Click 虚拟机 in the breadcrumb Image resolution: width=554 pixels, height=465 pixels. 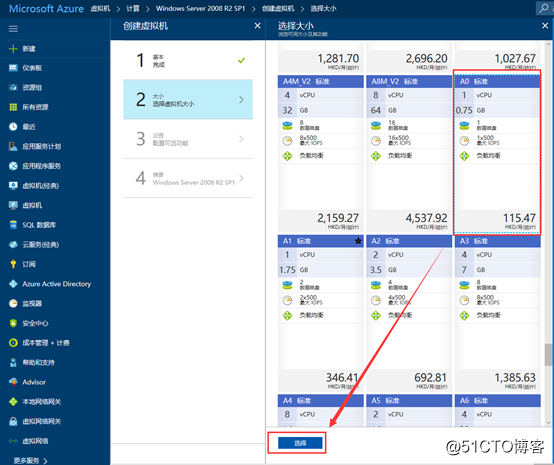[x=100, y=8]
